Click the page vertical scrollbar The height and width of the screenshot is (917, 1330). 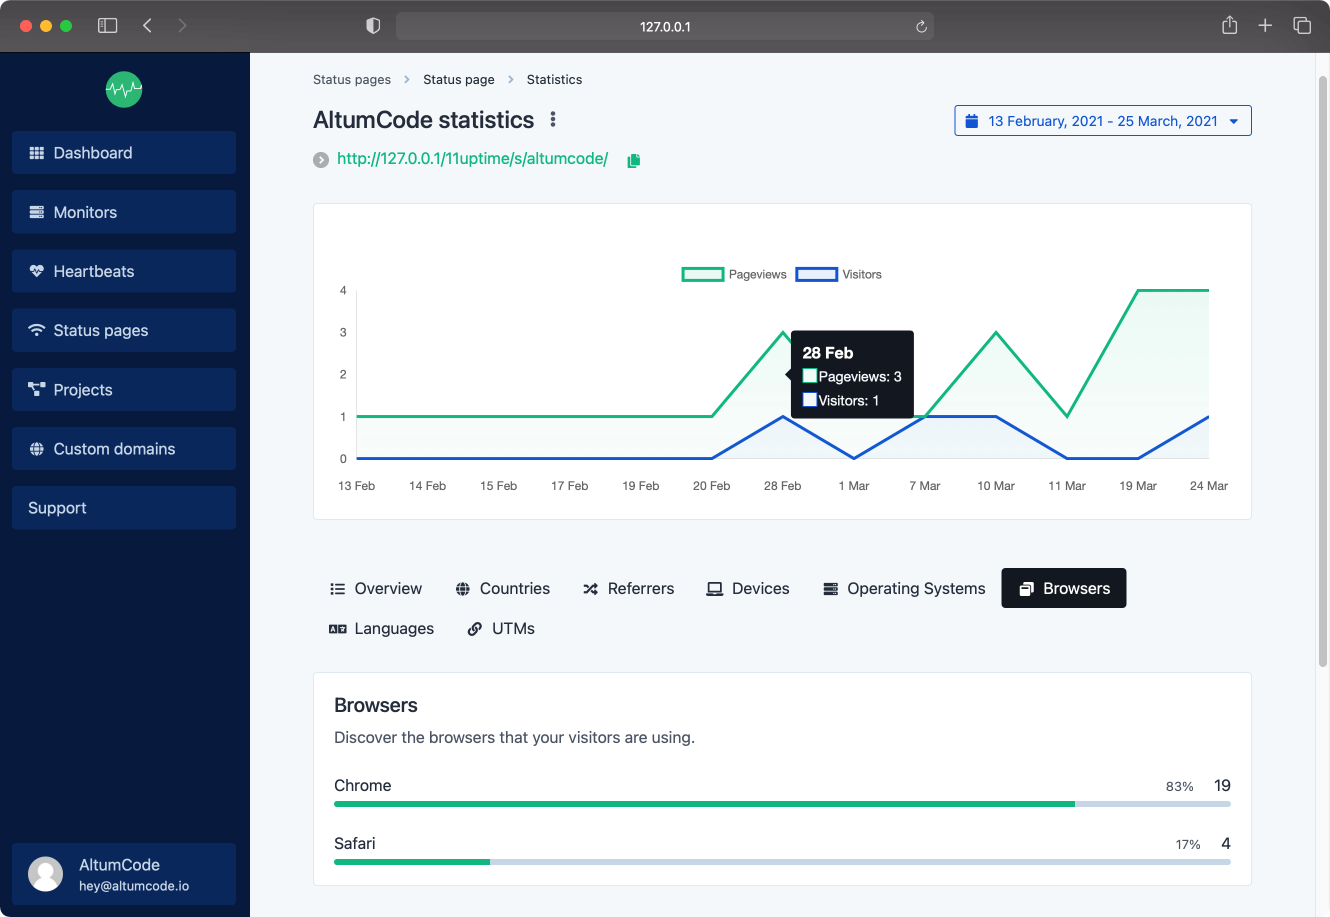tap(1323, 370)
